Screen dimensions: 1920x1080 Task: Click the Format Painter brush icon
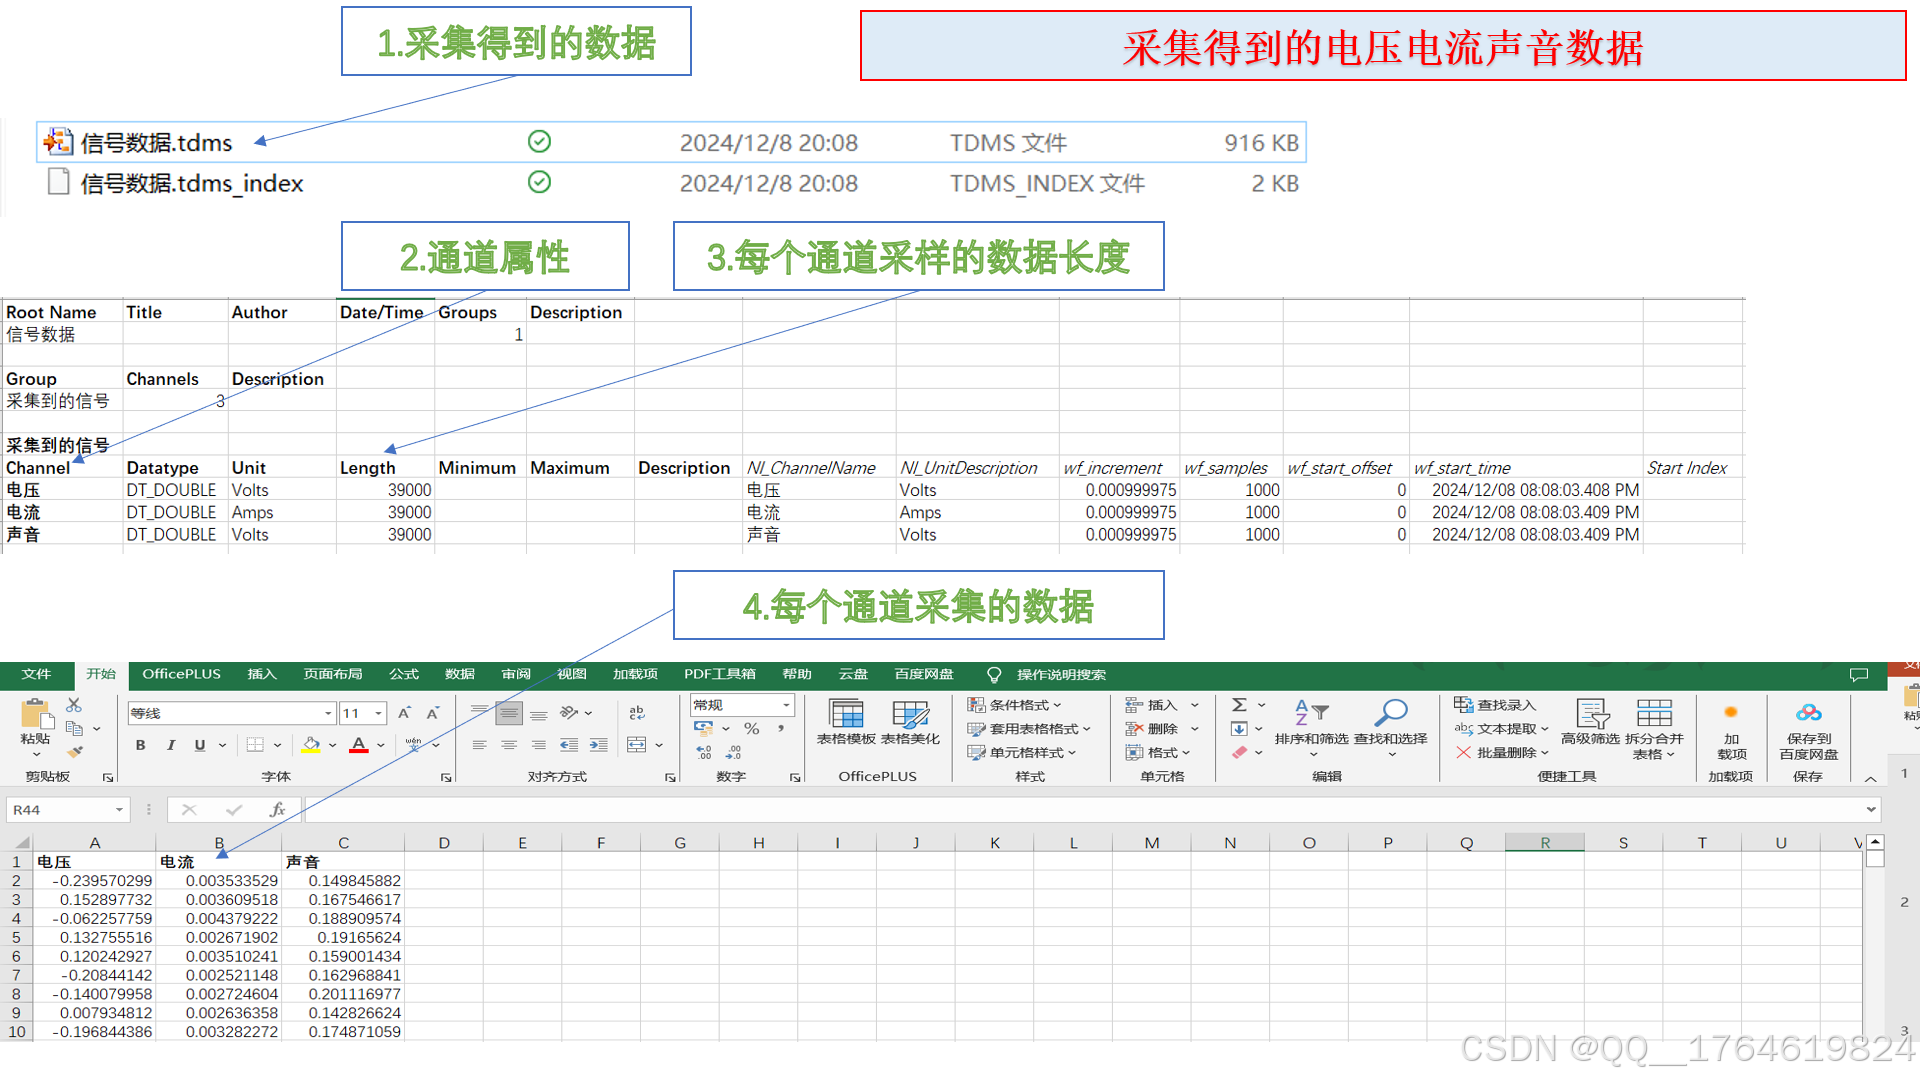click(75, 751)
